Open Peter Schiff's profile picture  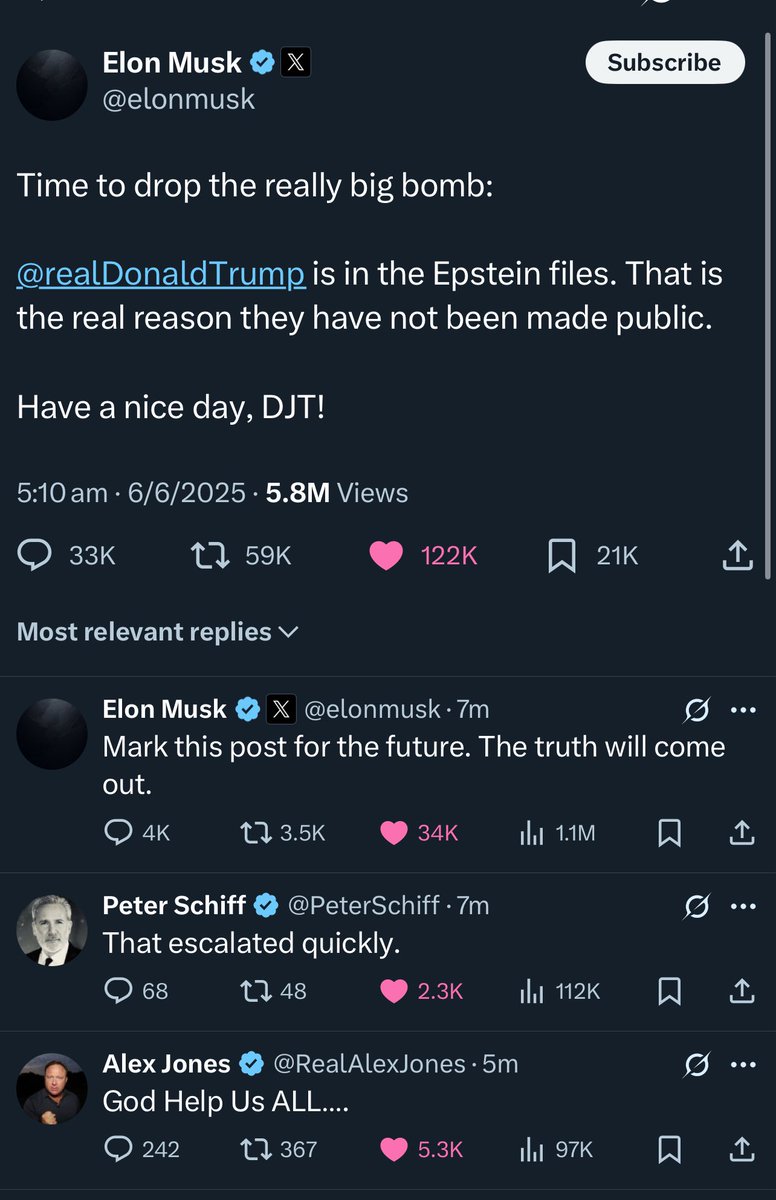tap(52, 931)
